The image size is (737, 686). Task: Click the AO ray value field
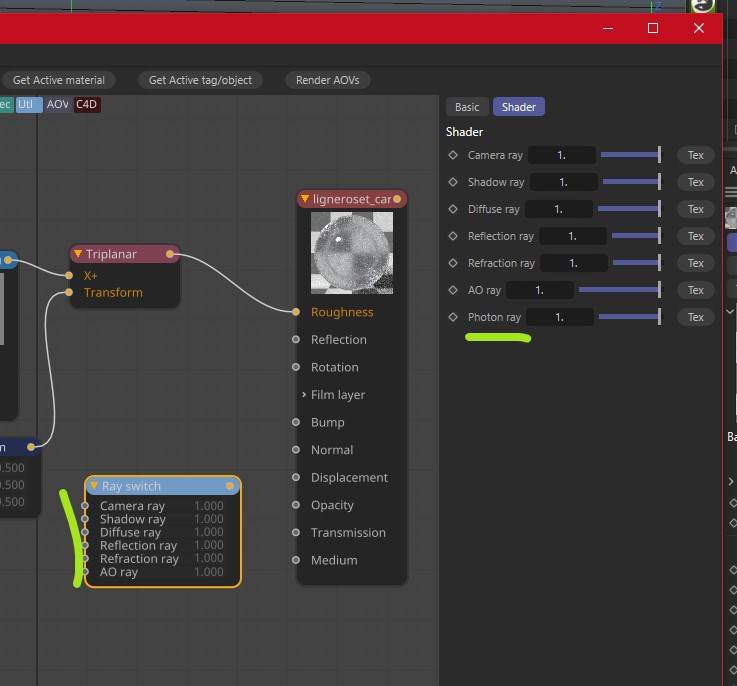pyautogui.click(x=540, y=290)
